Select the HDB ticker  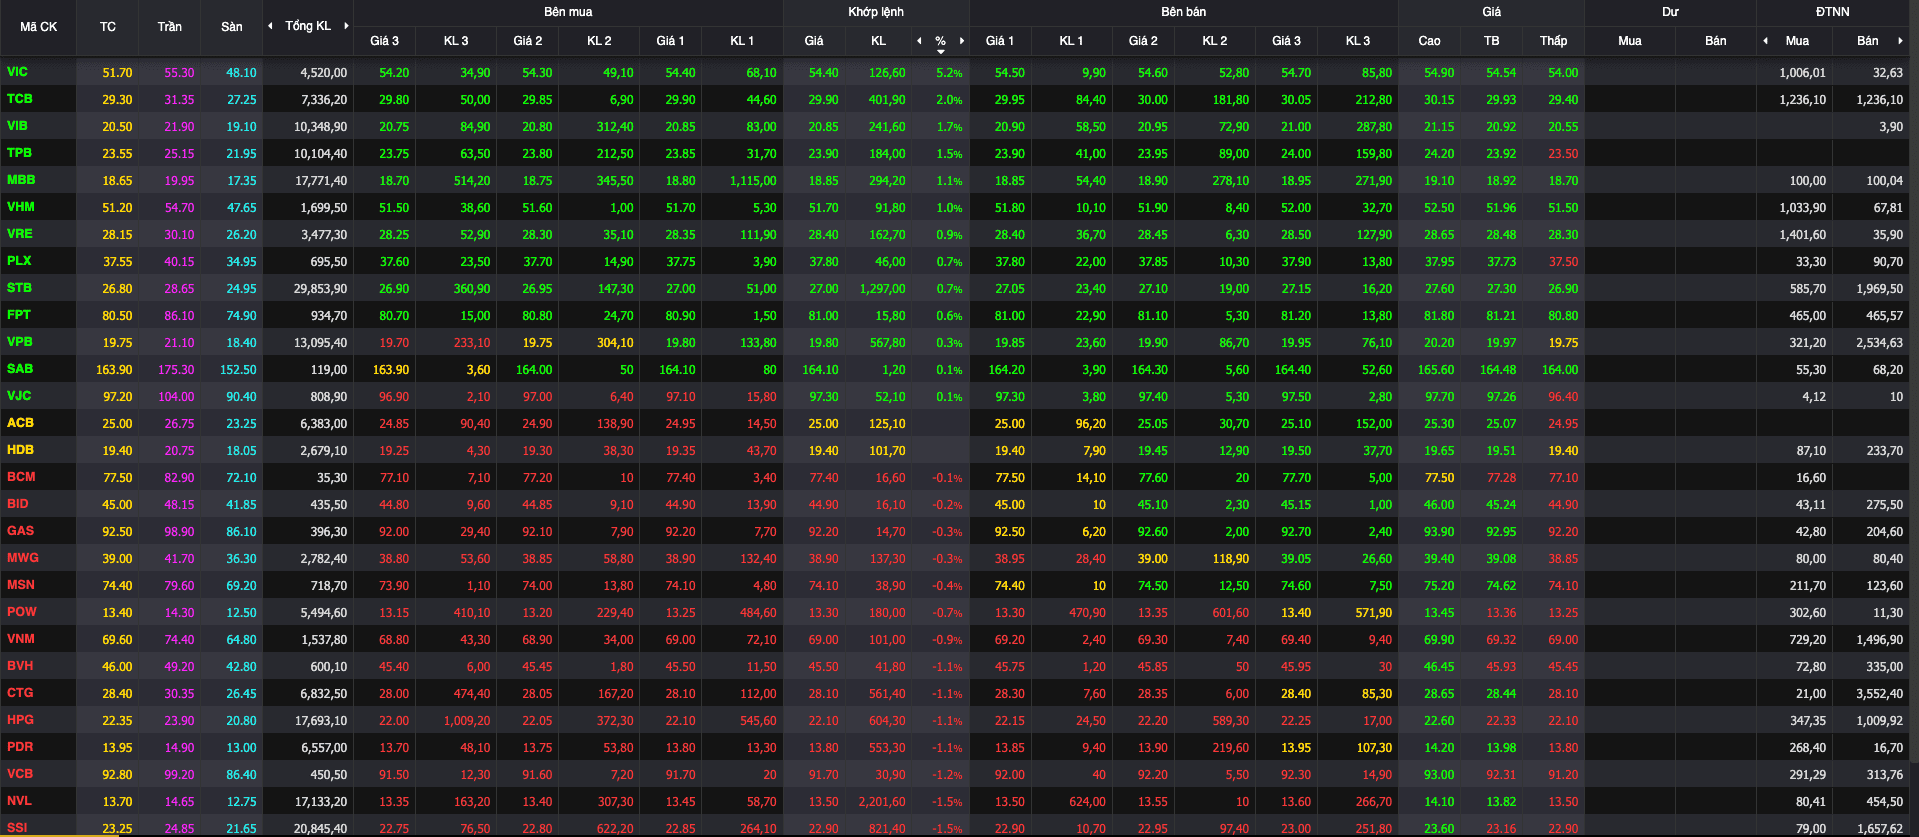coord(20,450)
